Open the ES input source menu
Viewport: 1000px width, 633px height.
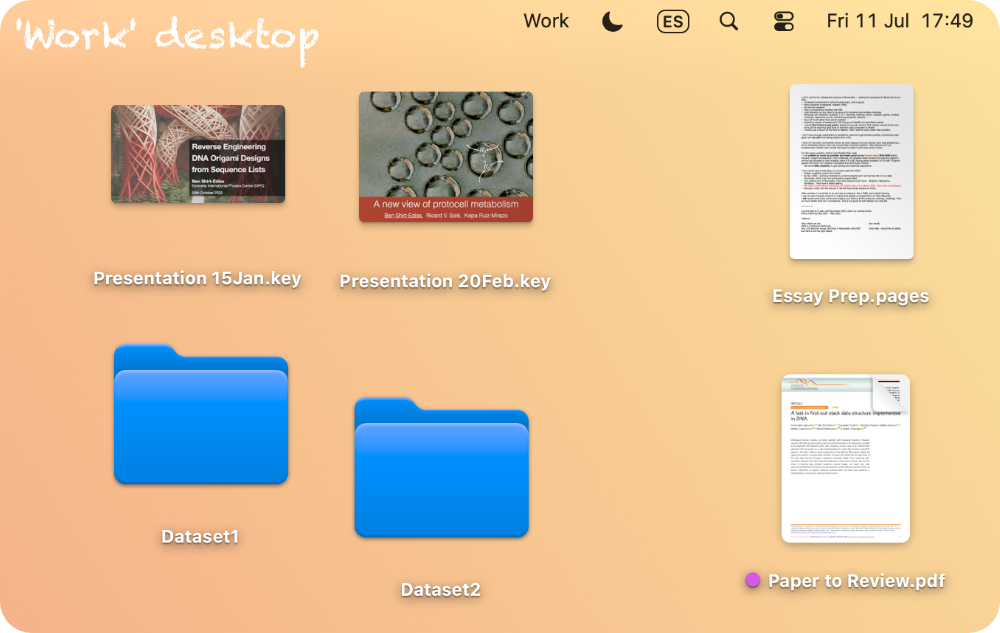pyautogui.click(x=673, y=22)
